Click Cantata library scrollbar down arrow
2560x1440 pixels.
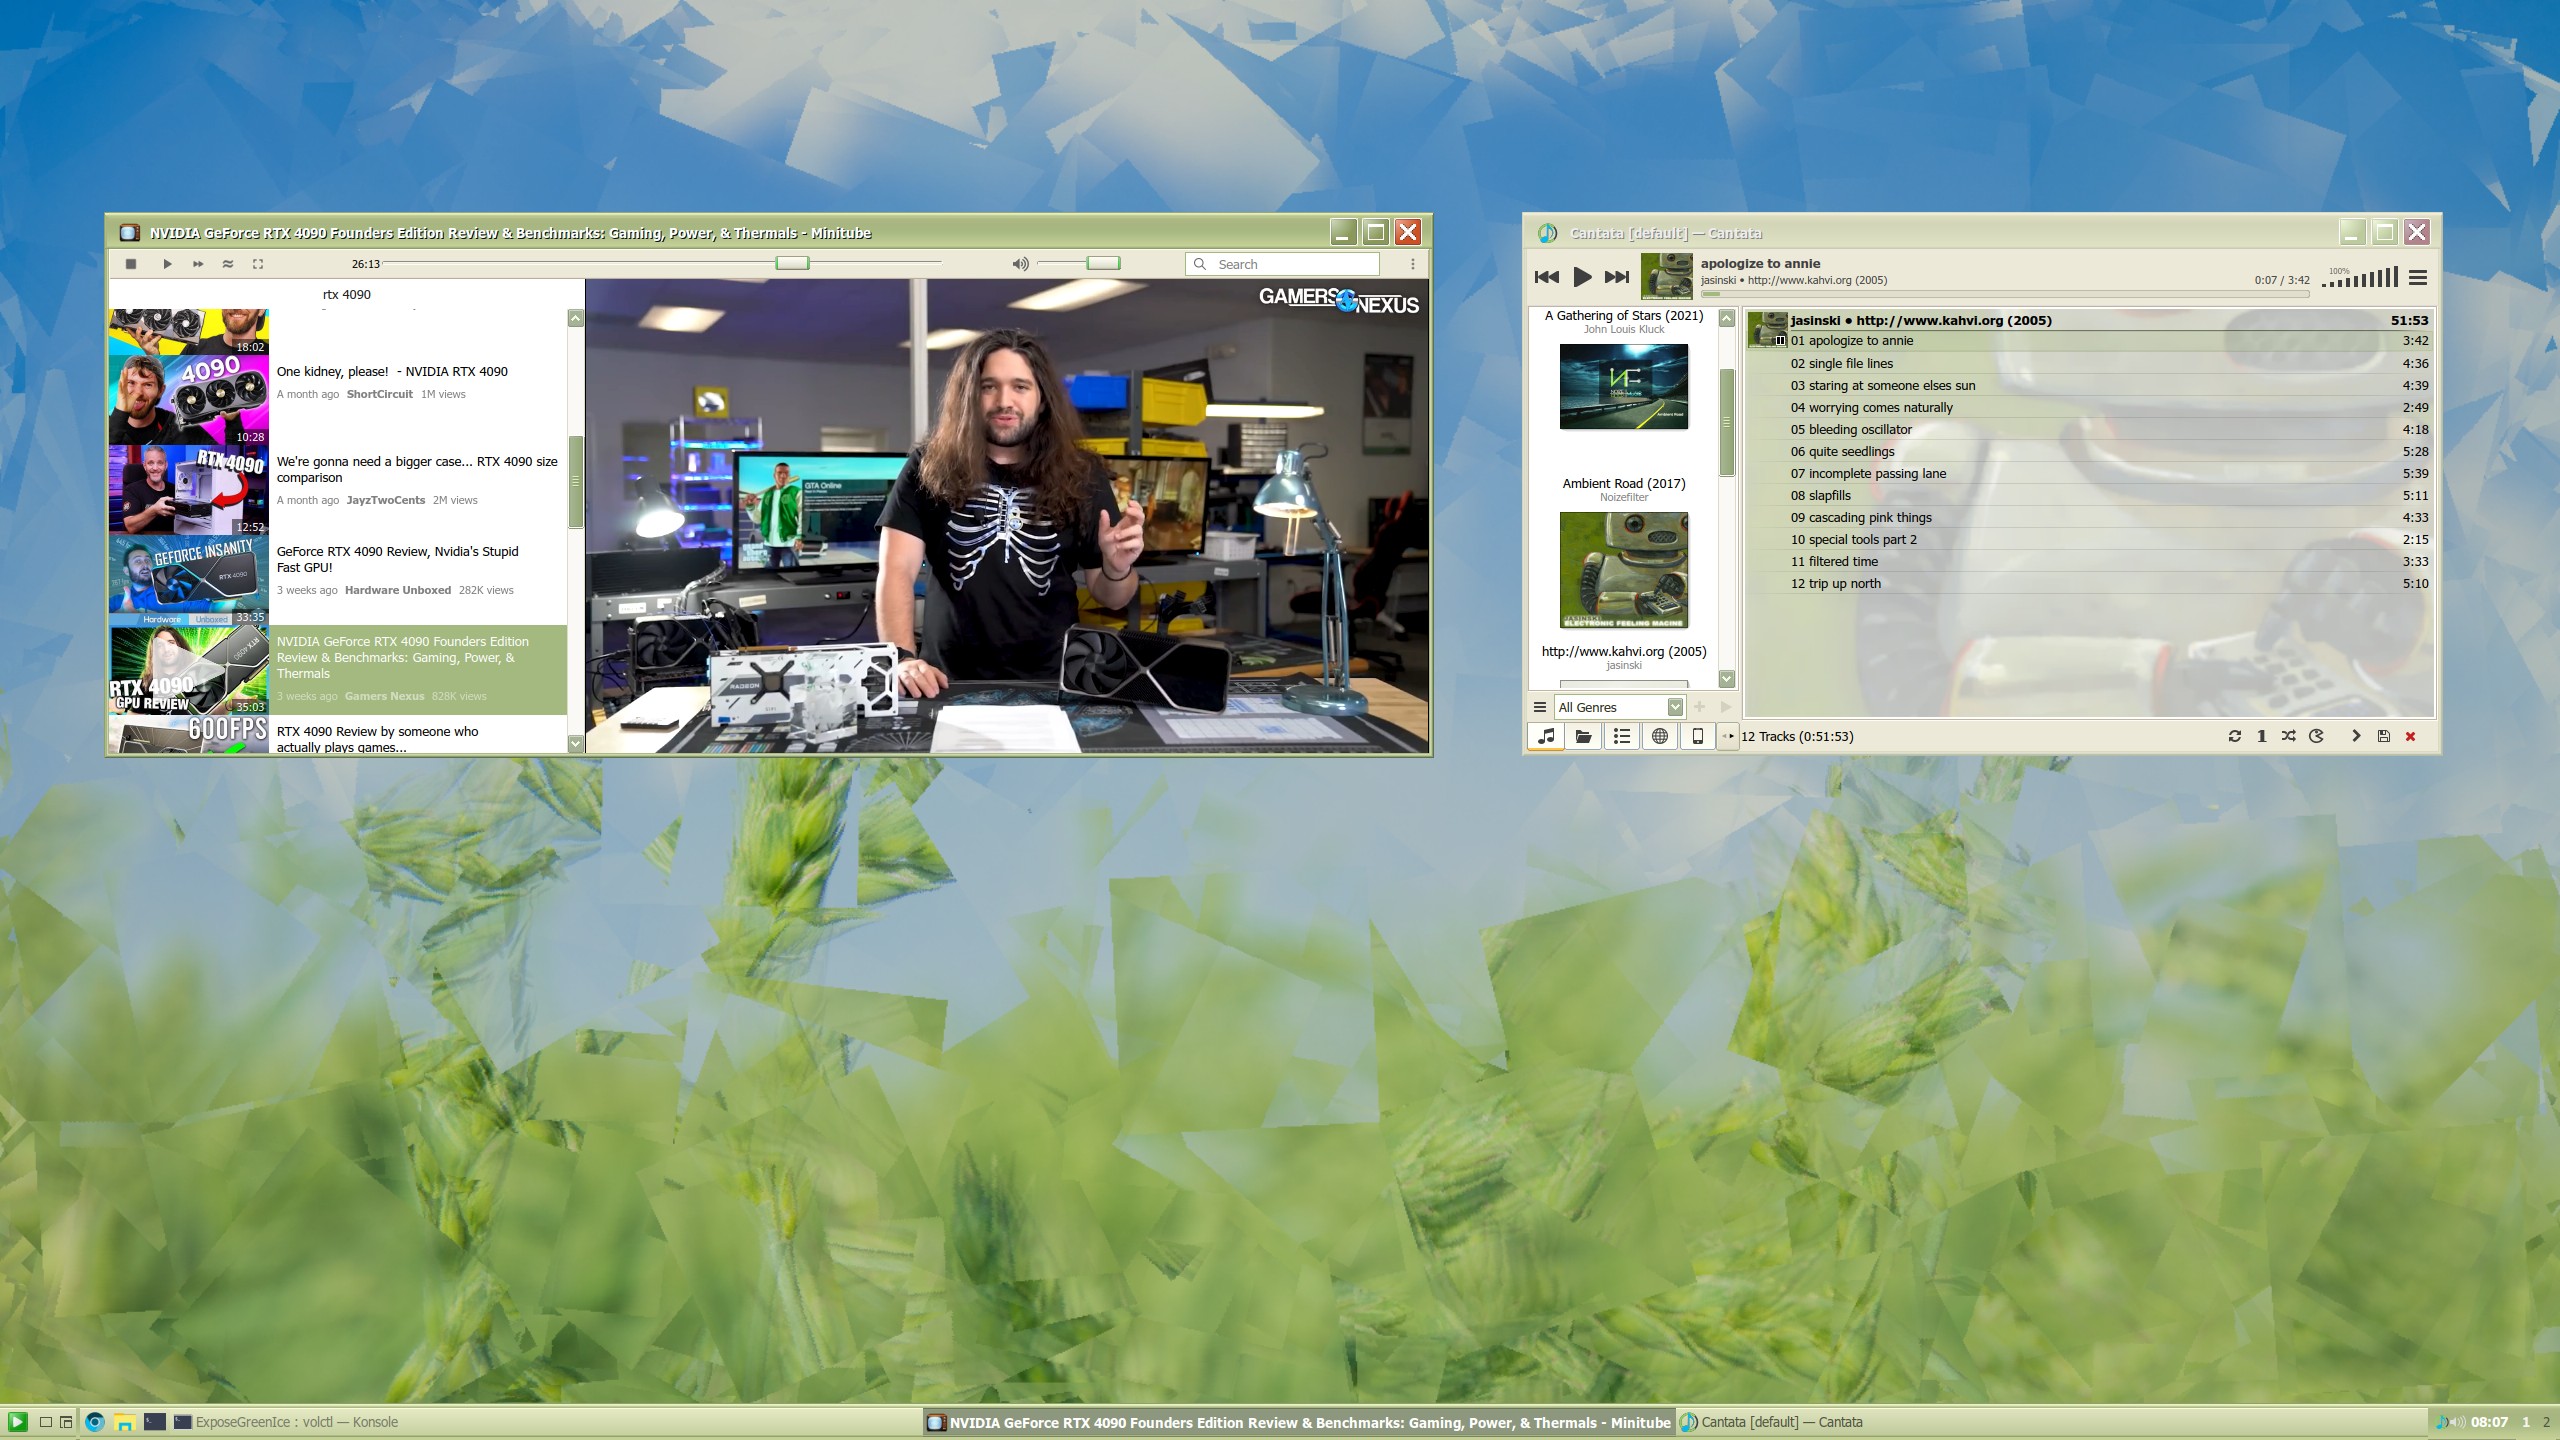click(x=1726, y=679)
